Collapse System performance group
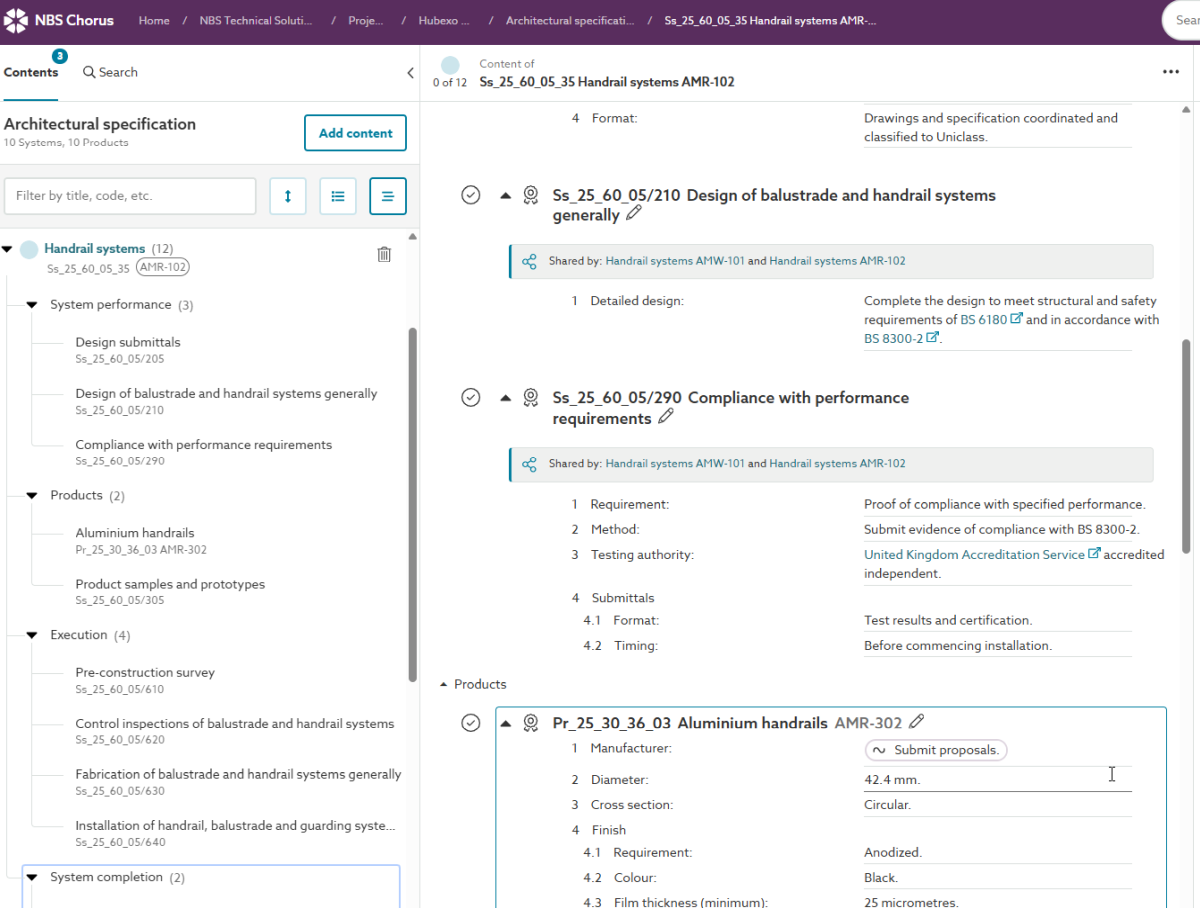The width and height of the screenshot is (1200, 908). pyautogui.click(x=32, y=305)
